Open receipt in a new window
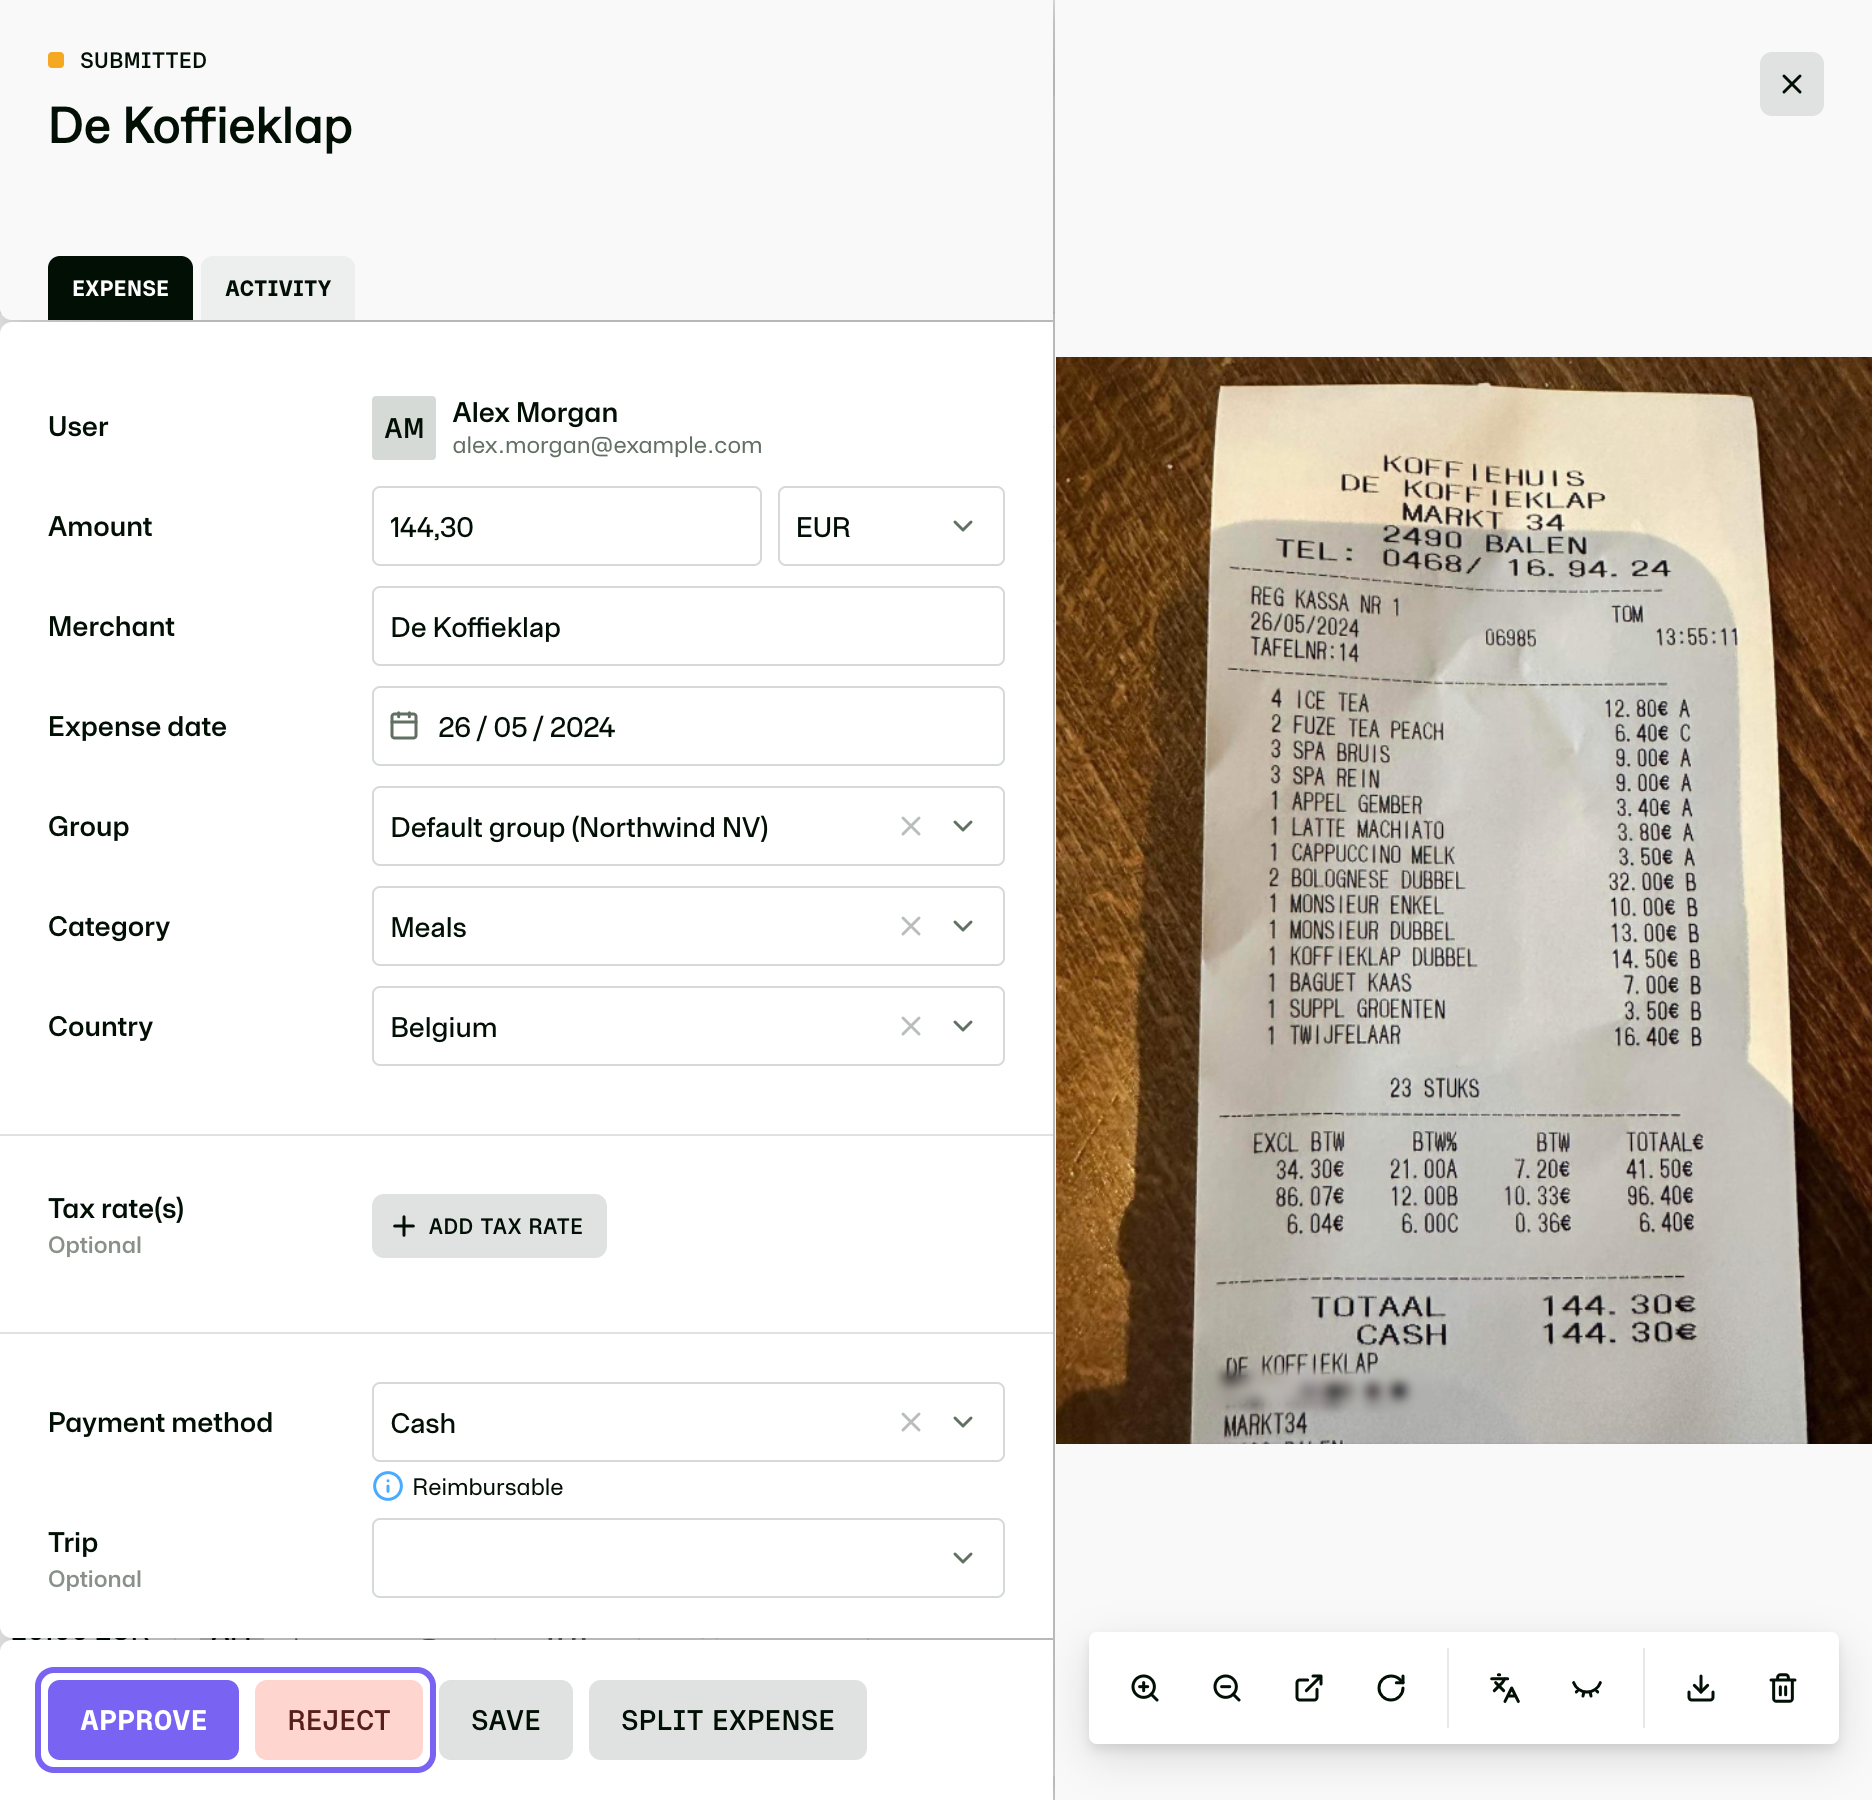Image resolution: width=1872 pixels, height=1800 pixels. click(1309, 1688)
